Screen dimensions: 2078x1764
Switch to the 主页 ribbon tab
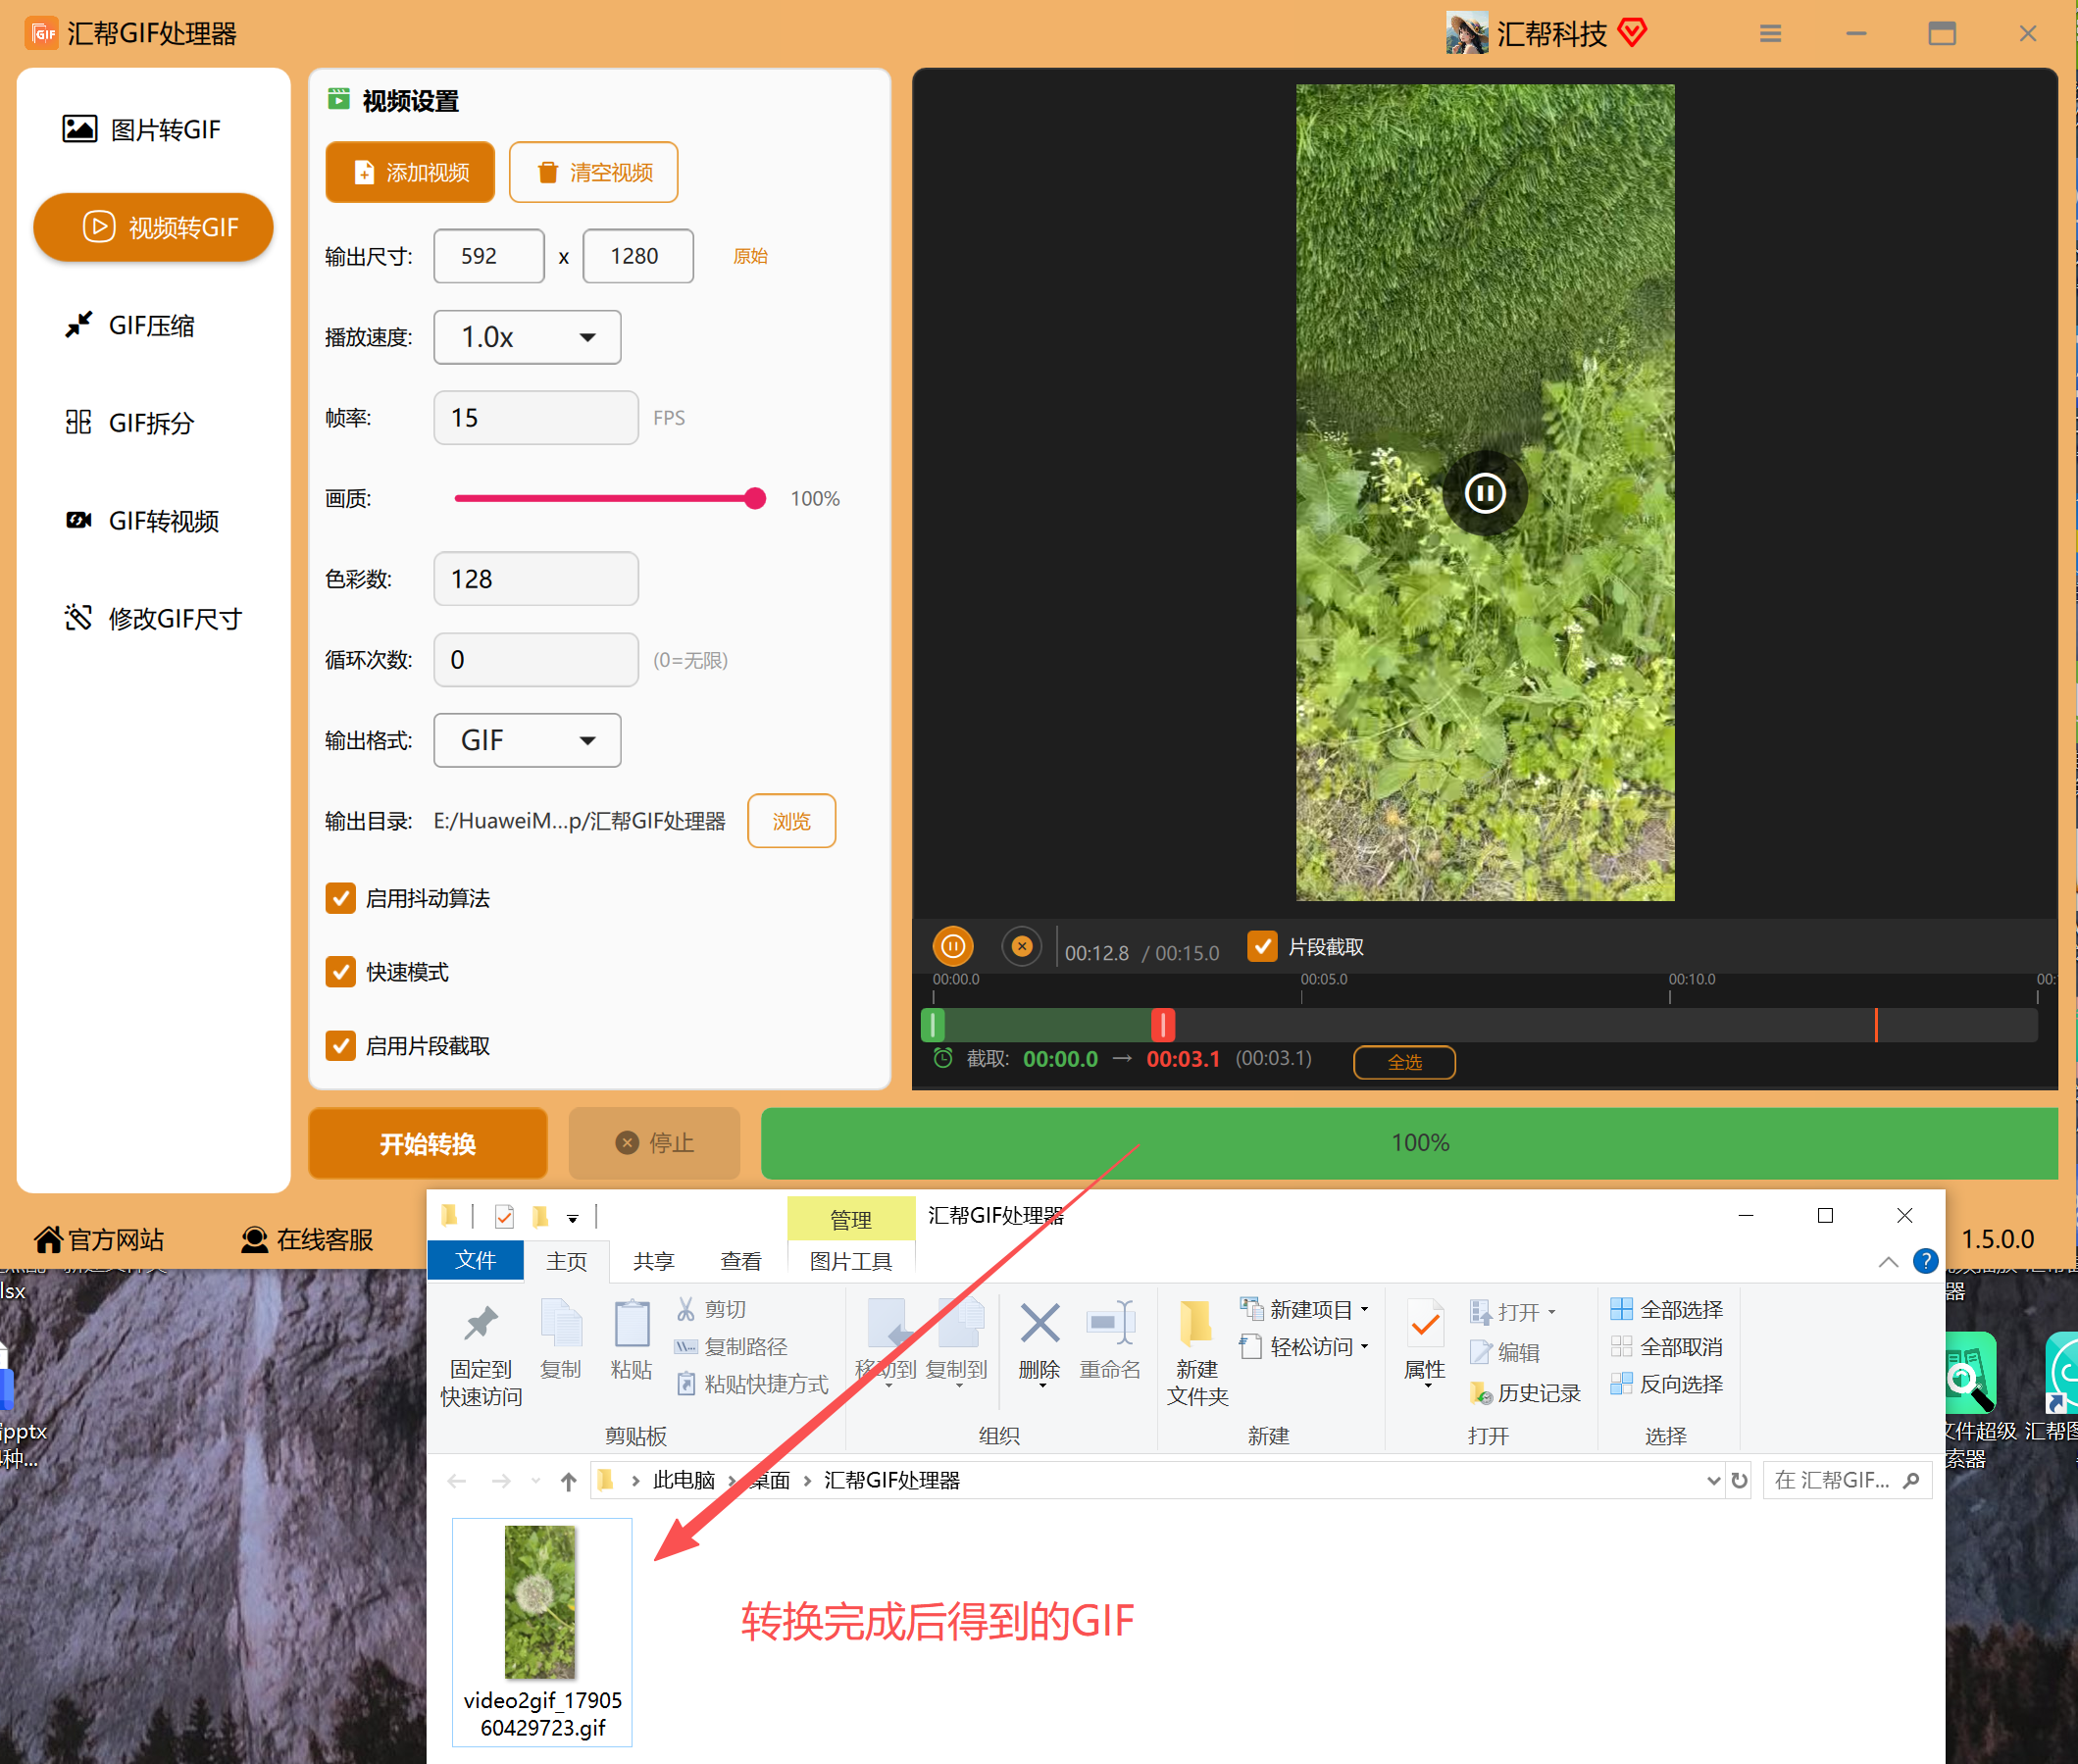(x=567, y=1261)
